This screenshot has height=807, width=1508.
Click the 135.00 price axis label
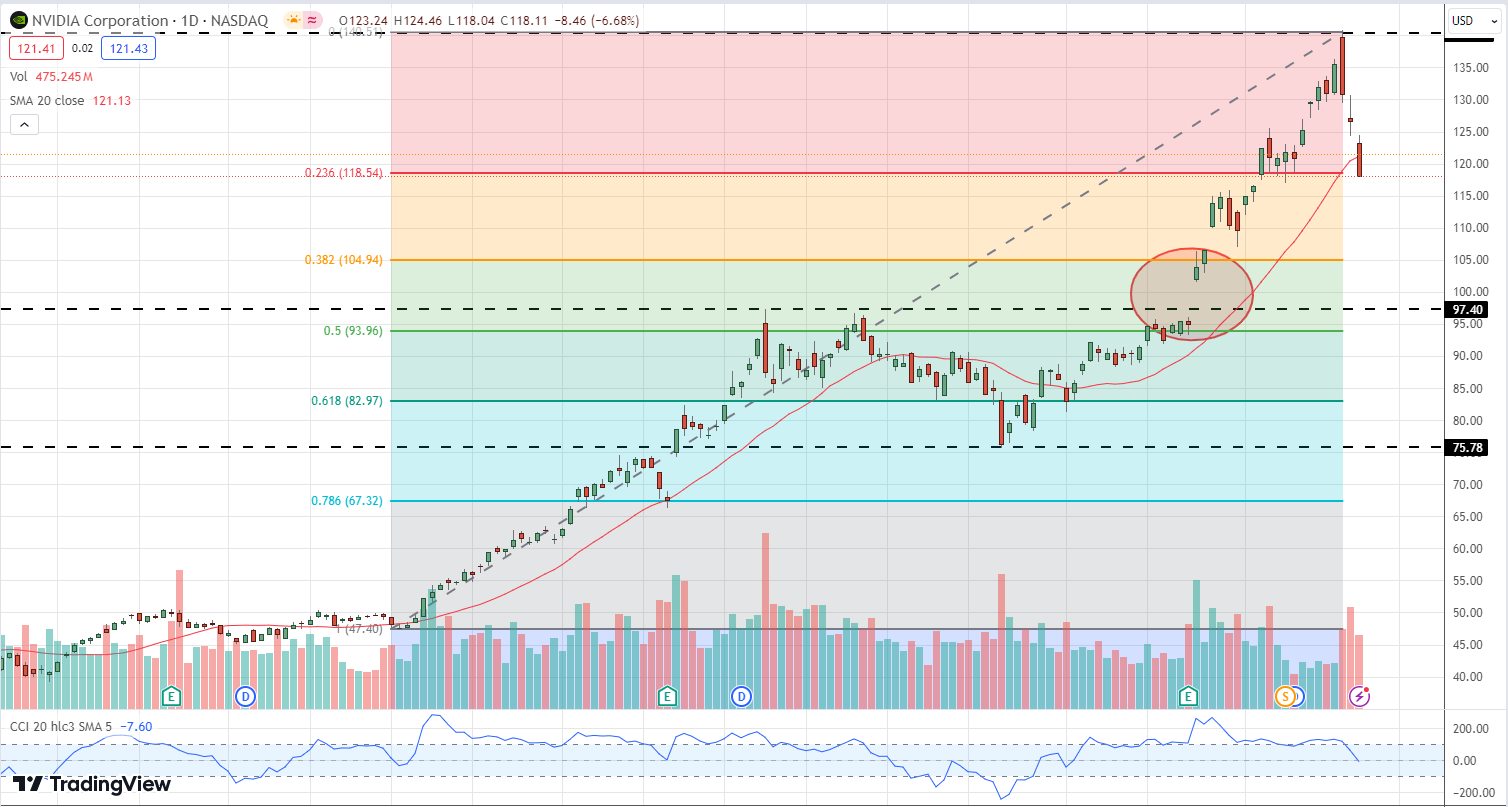point(1472,68)
